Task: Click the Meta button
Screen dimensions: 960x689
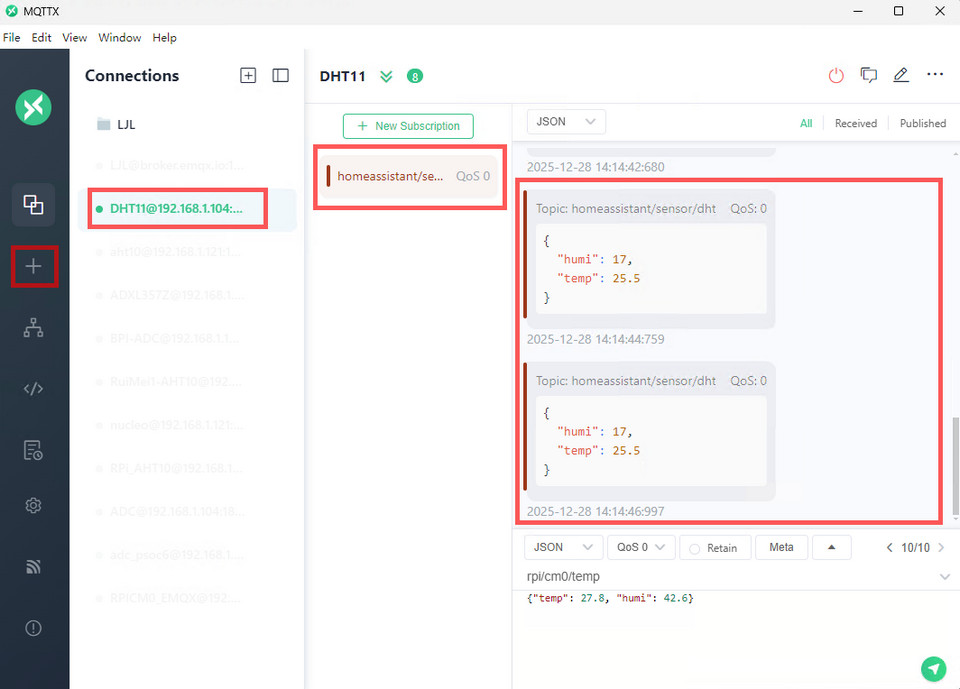Action: click(x=781, y=547)
